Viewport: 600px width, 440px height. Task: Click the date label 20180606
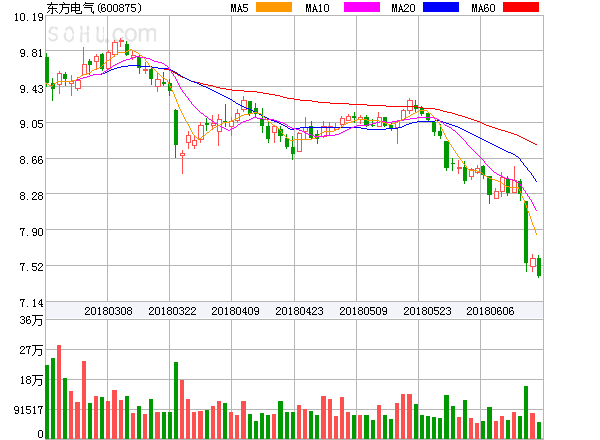490,311
